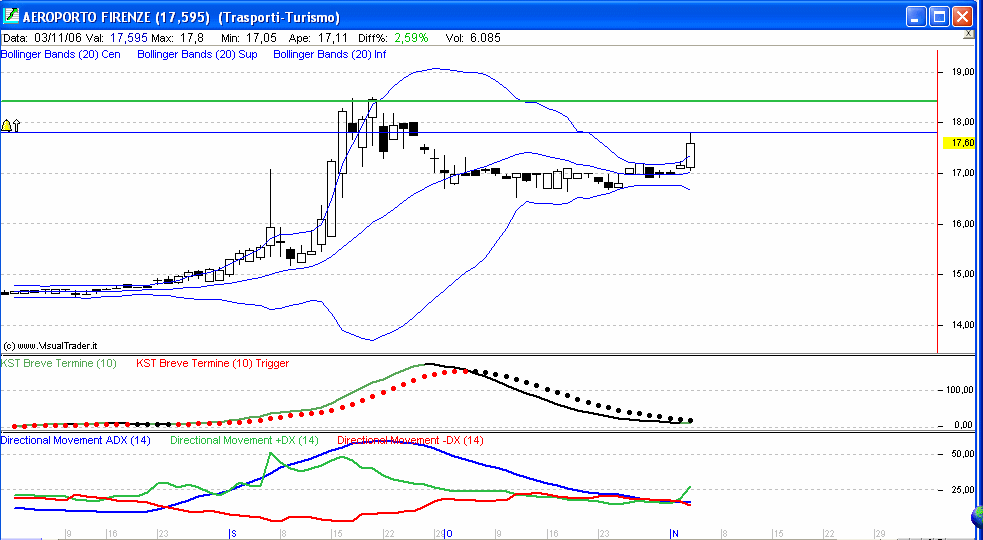Click the (Trasporti-Turismo) sector text in title
Image resolution: width=983 pixels, height=540 pixels.
(279, 18)
